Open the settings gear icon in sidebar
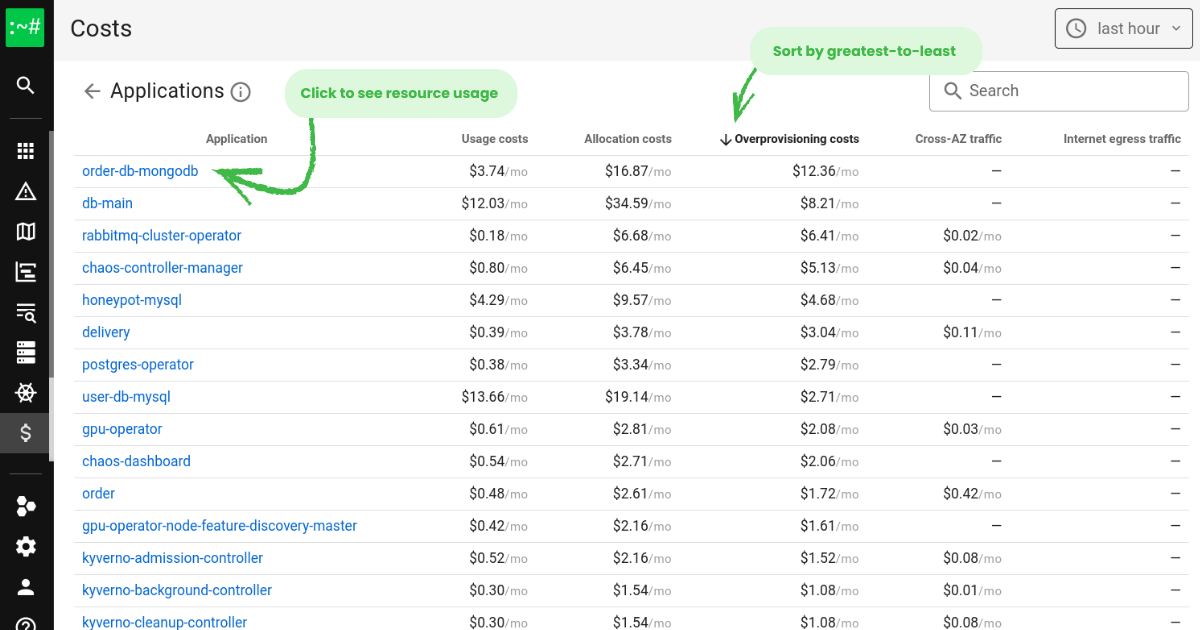This screenshot has width=1200, height=630. click(x=26, y=546)
